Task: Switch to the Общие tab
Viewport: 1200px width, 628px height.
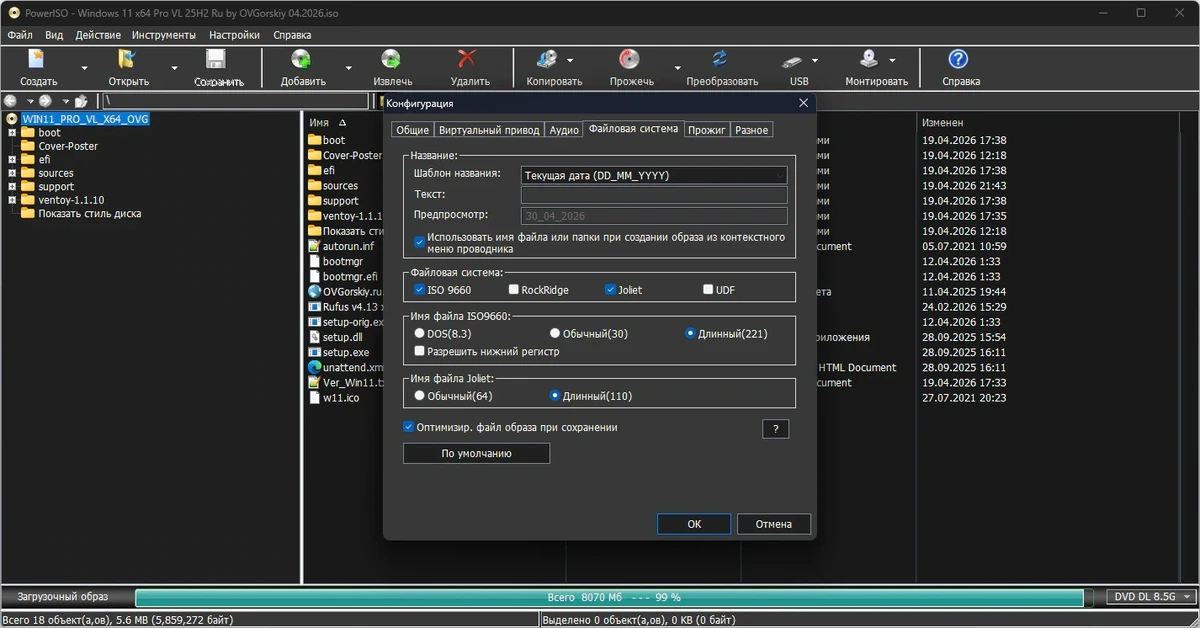Action: click(412, 130)
